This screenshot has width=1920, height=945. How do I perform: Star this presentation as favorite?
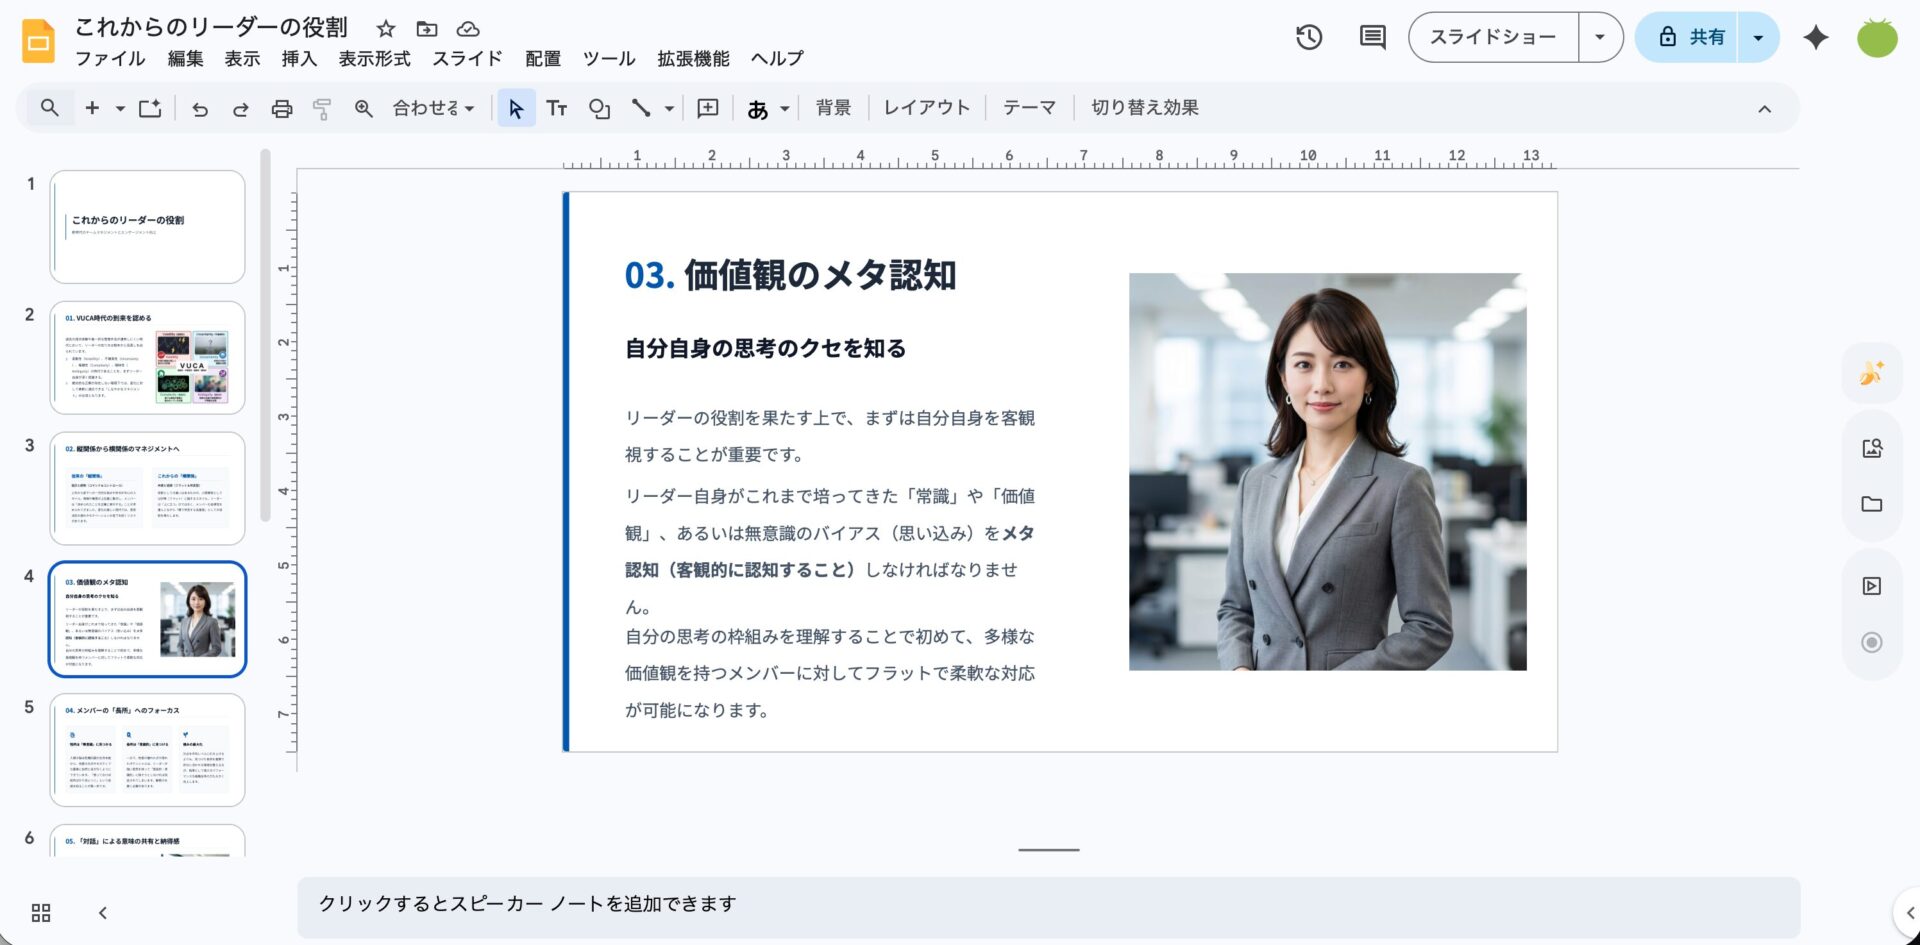pos(386,29)
